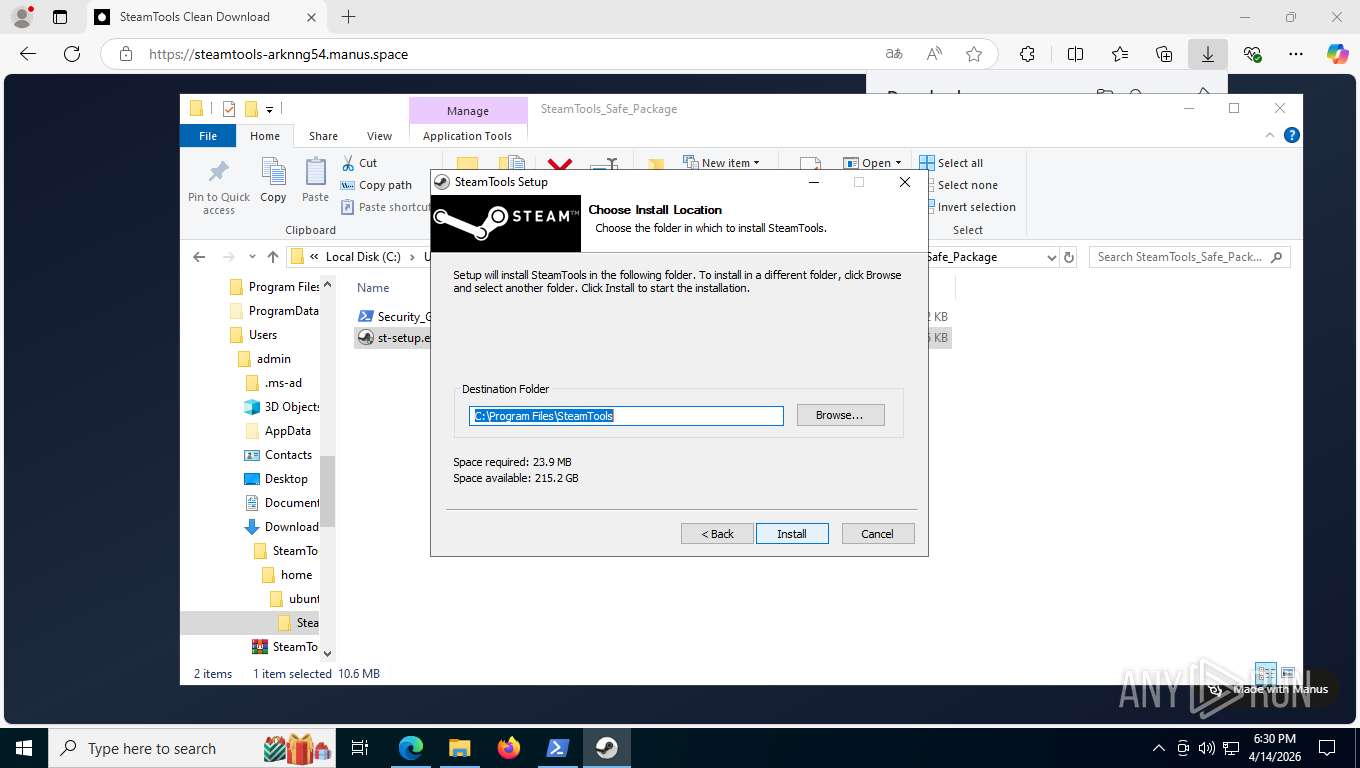The height and width of the screenshot is (768, 1360).
Task: Select Downloads in navigation tree
Action: [x=282, y=527]
